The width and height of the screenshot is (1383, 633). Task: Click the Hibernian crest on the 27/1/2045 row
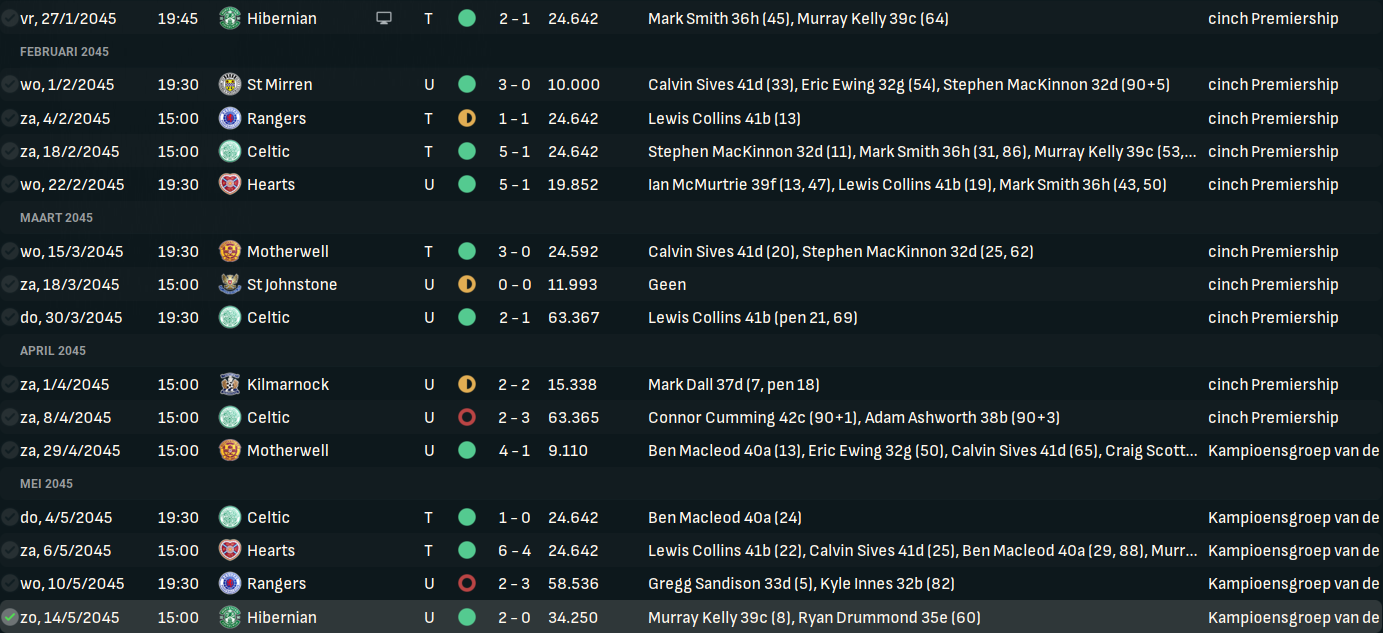tap(230, 18)
